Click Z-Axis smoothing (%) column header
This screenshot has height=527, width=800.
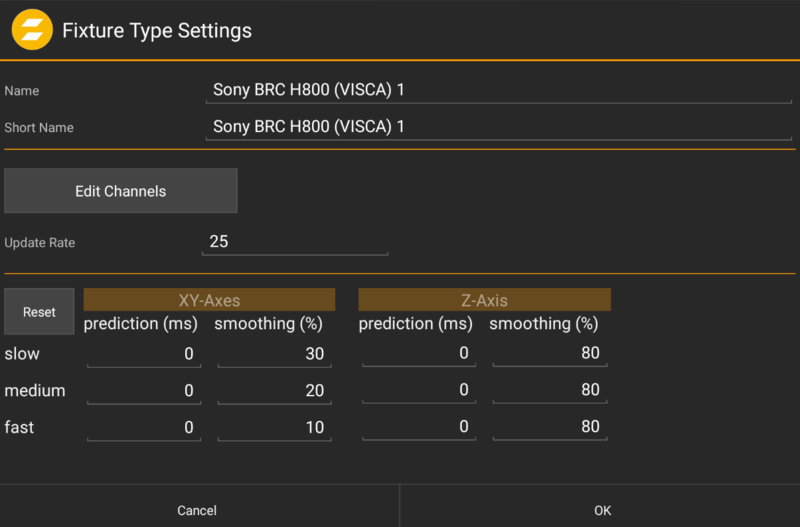pyautogui.click(x=544, y=323)
